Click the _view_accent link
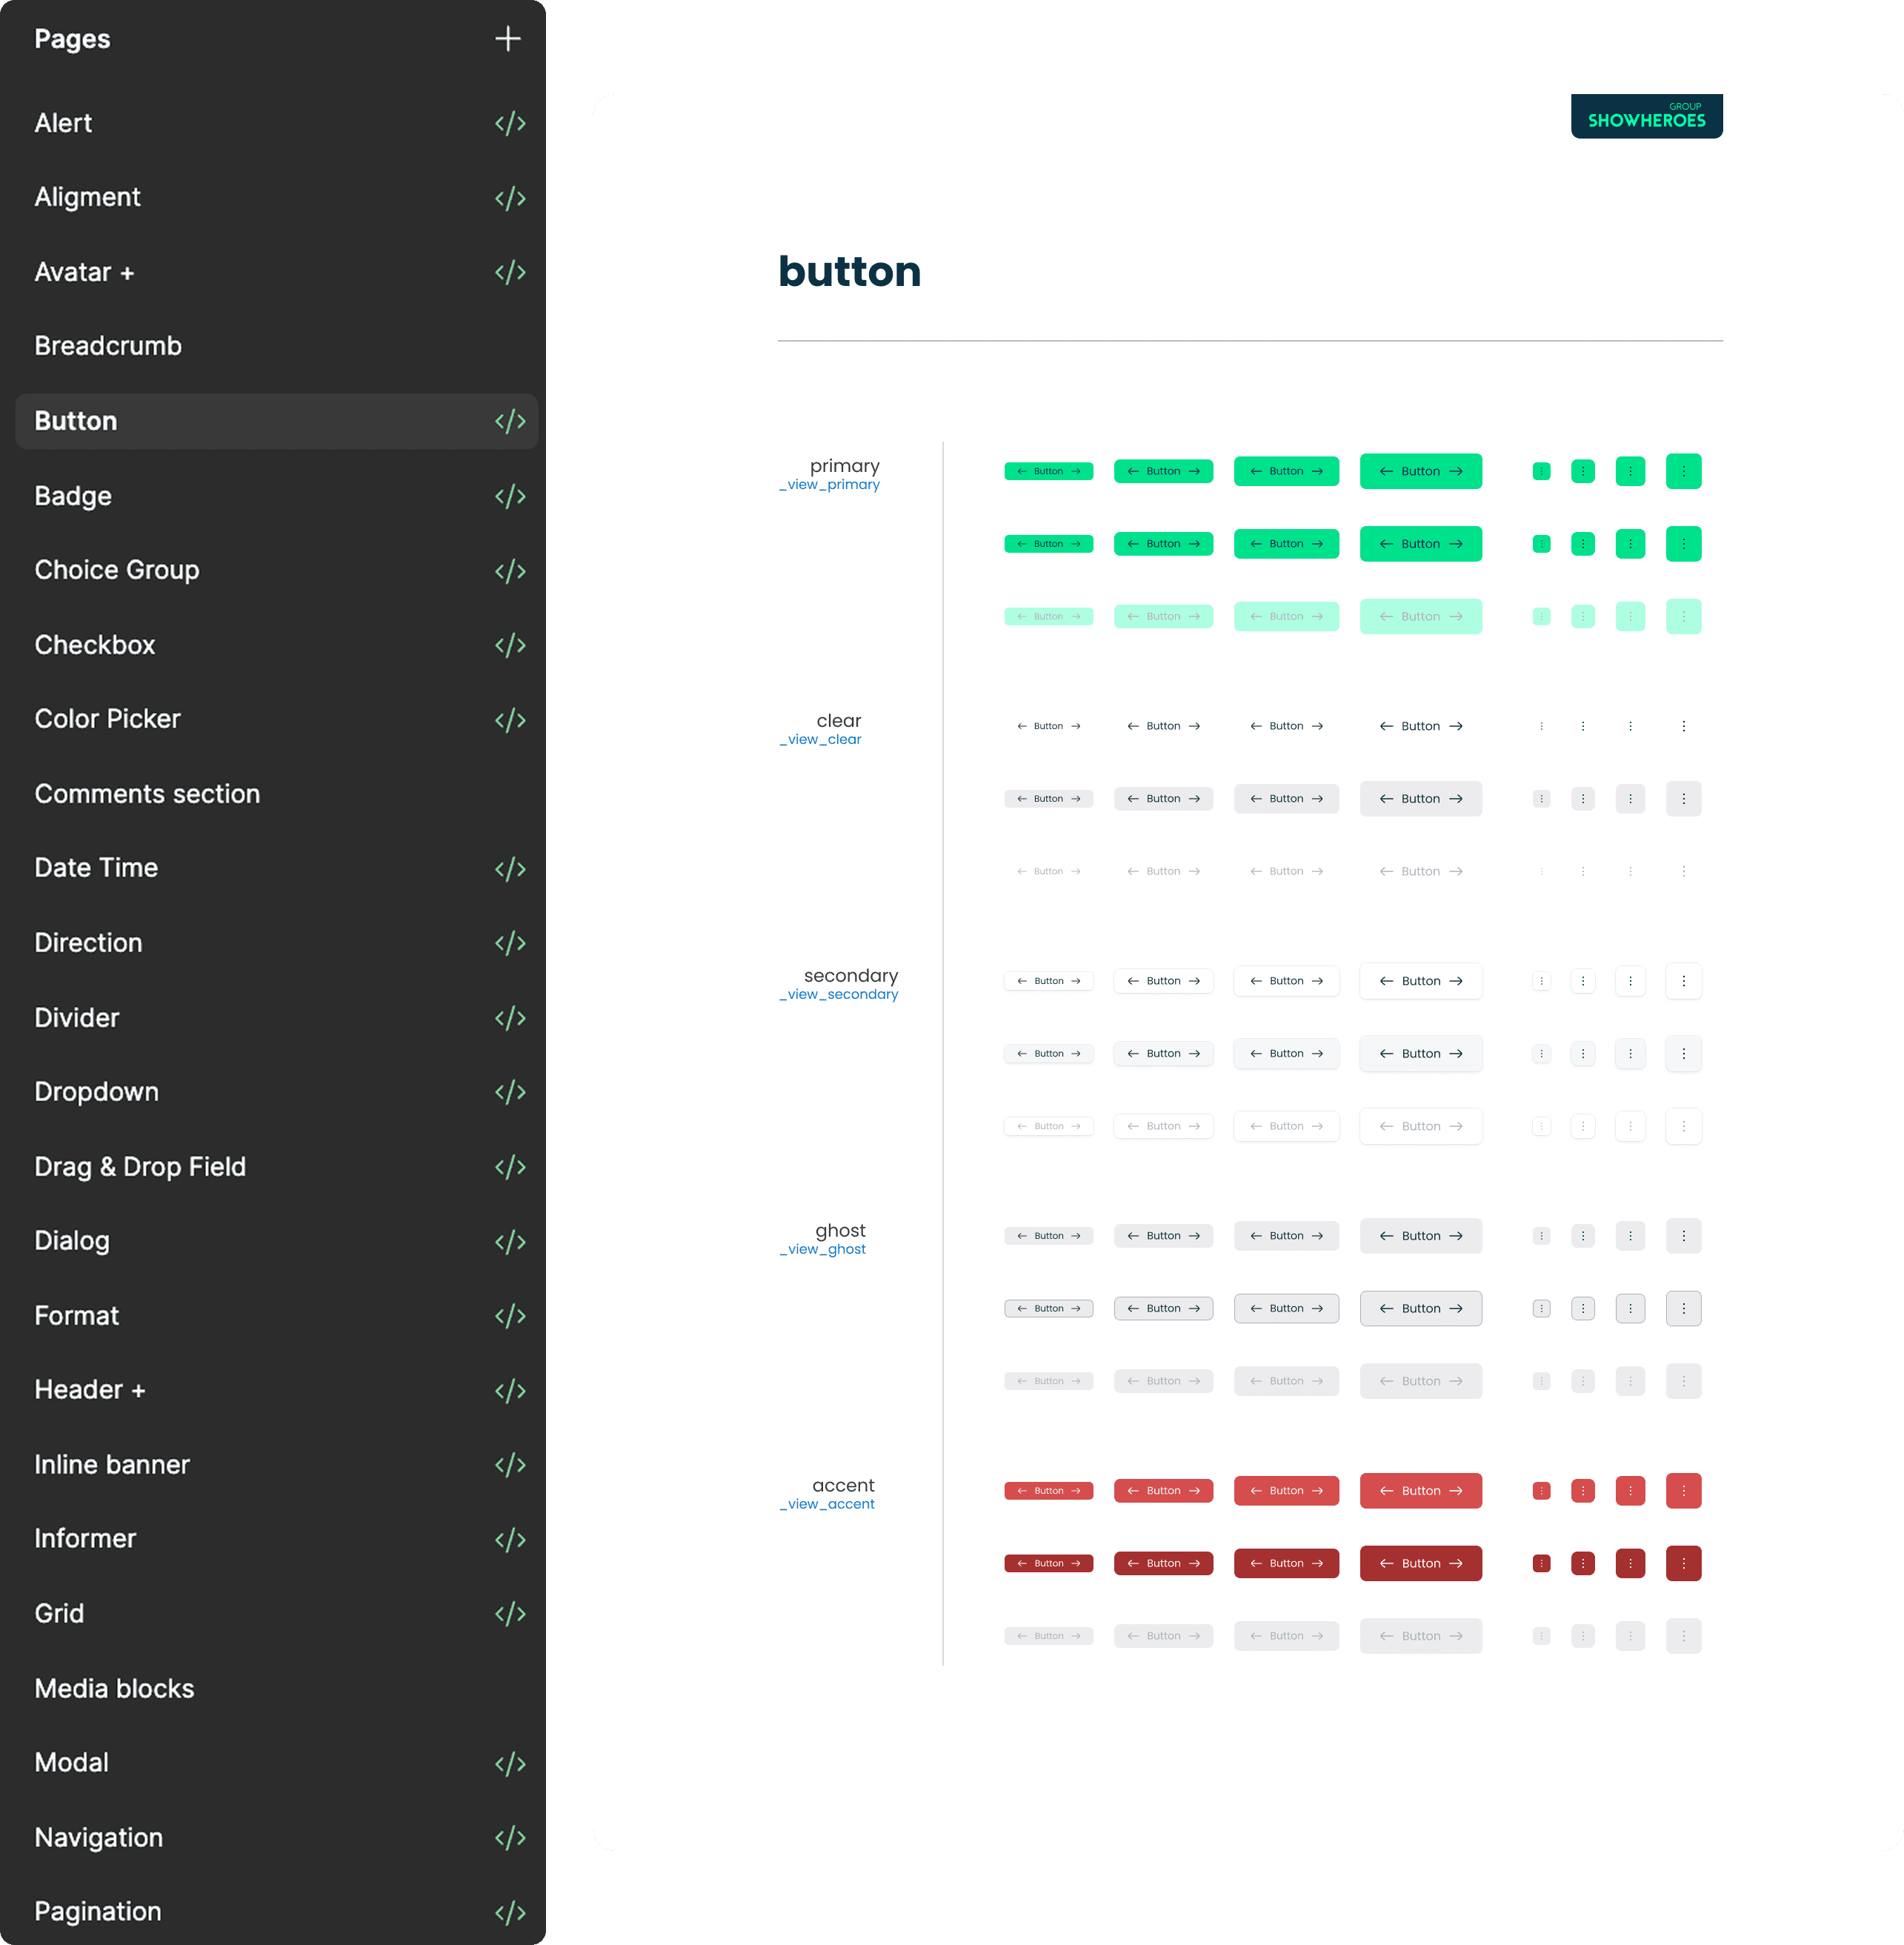1904x1945 pixels. (827, 1504)
